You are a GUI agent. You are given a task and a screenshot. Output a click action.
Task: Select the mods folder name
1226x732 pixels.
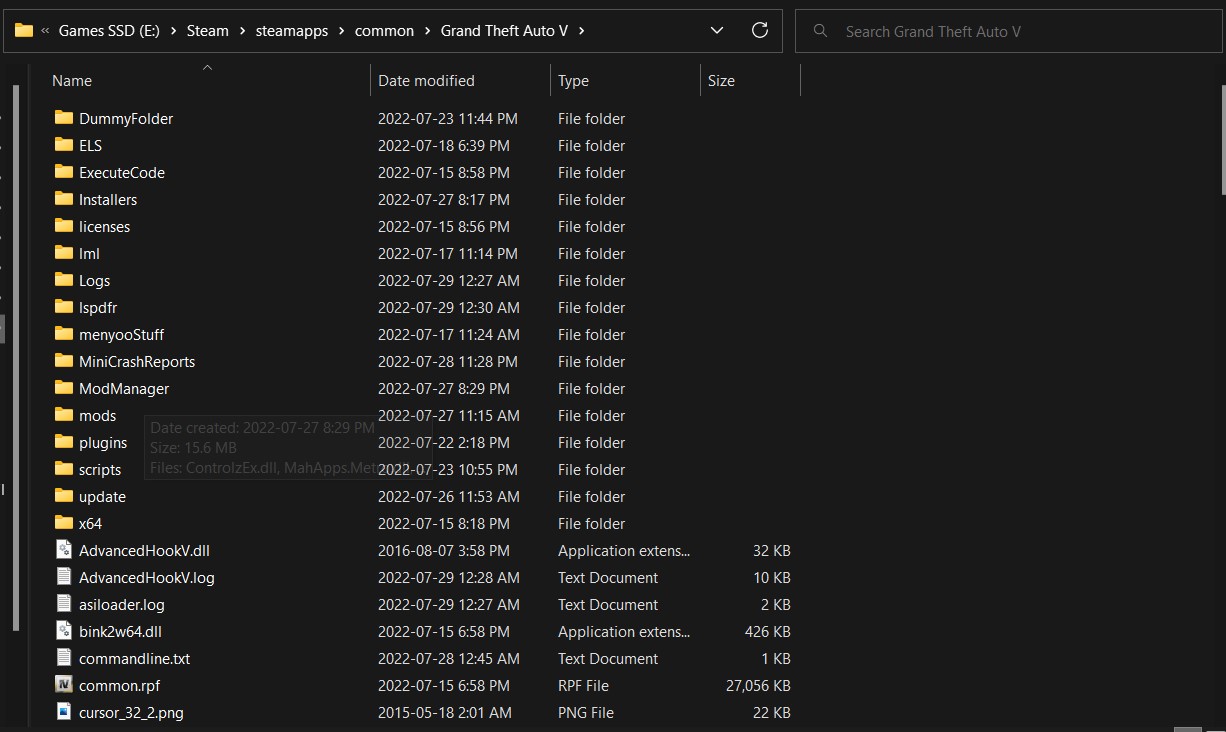(x=98, y=416)
